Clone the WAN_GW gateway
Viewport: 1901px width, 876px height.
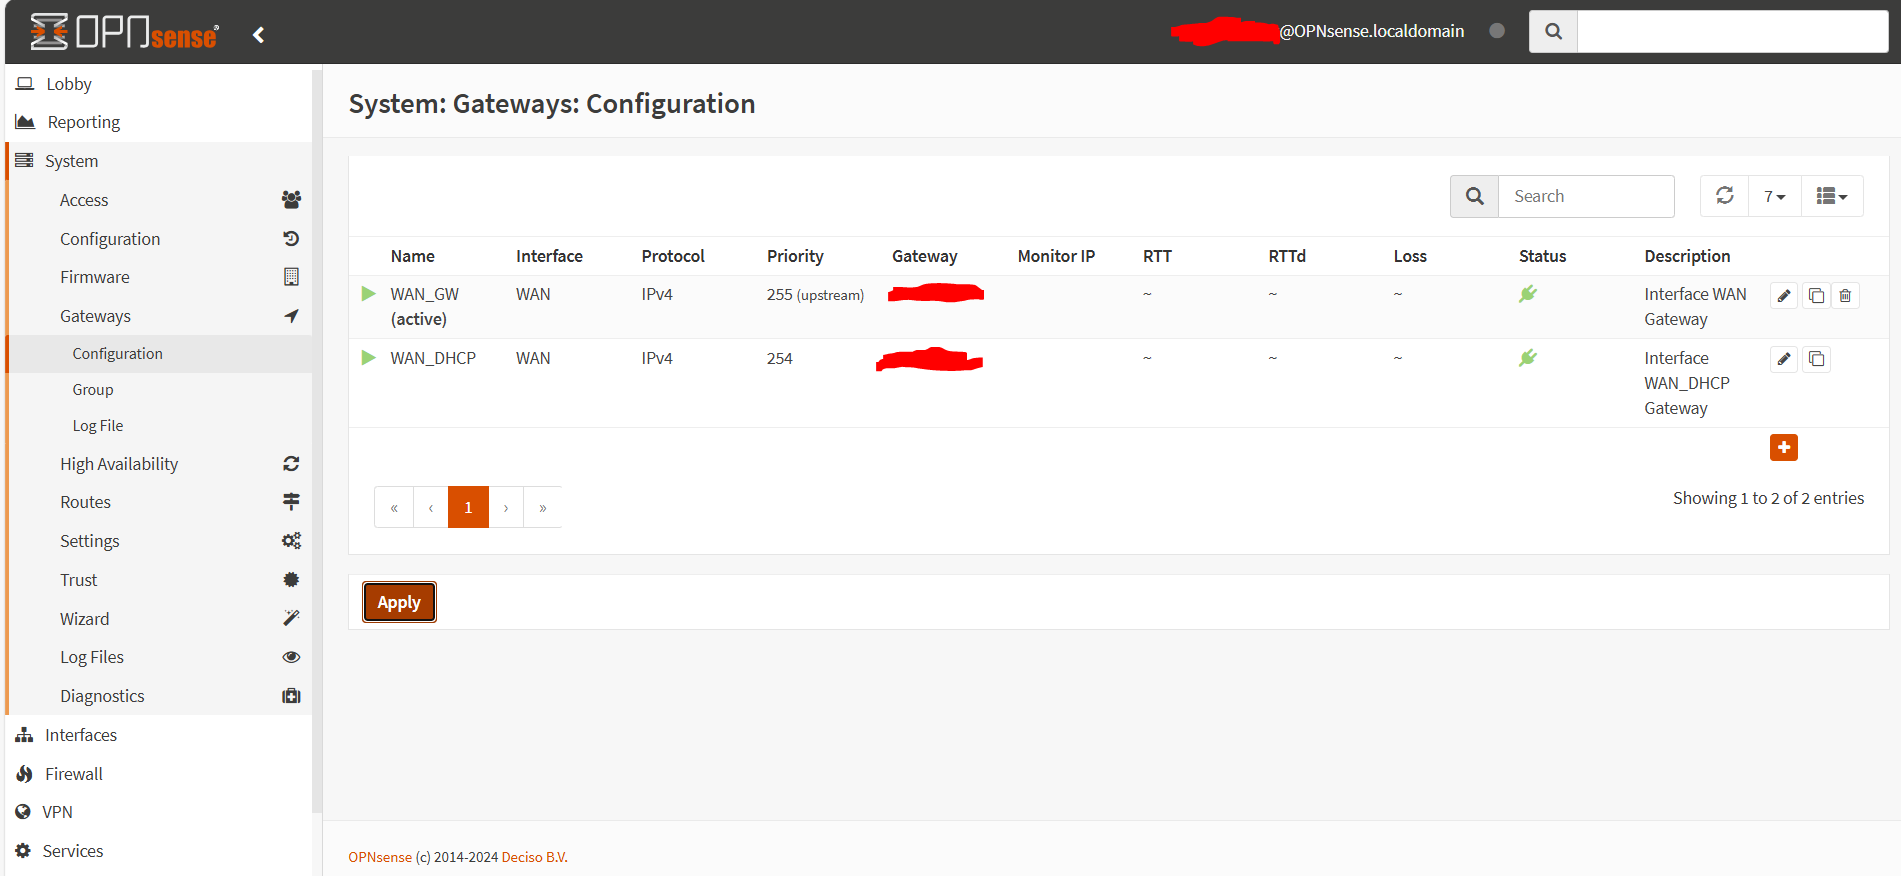[1817, 296]
